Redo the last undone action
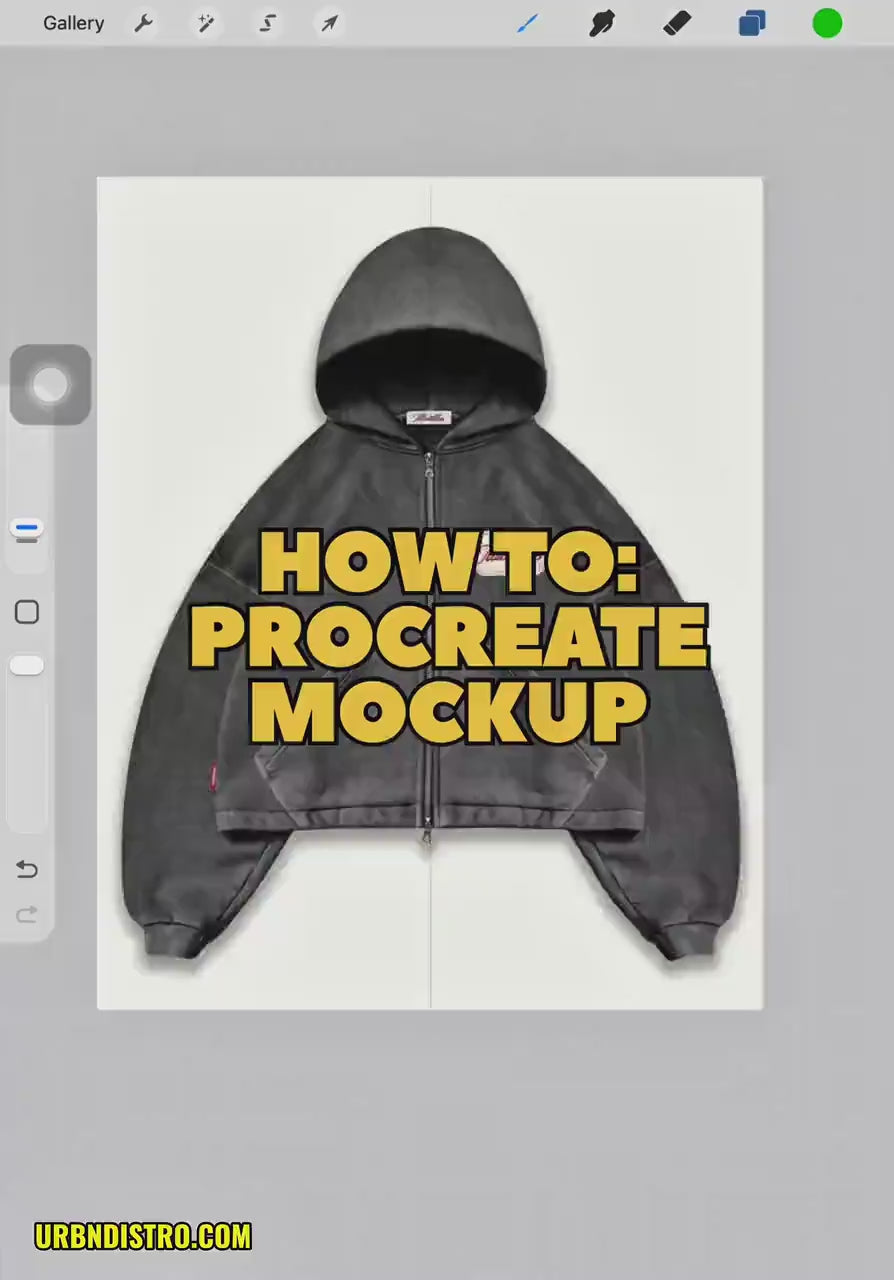The image size is (894, 1280). coord(27,914)
